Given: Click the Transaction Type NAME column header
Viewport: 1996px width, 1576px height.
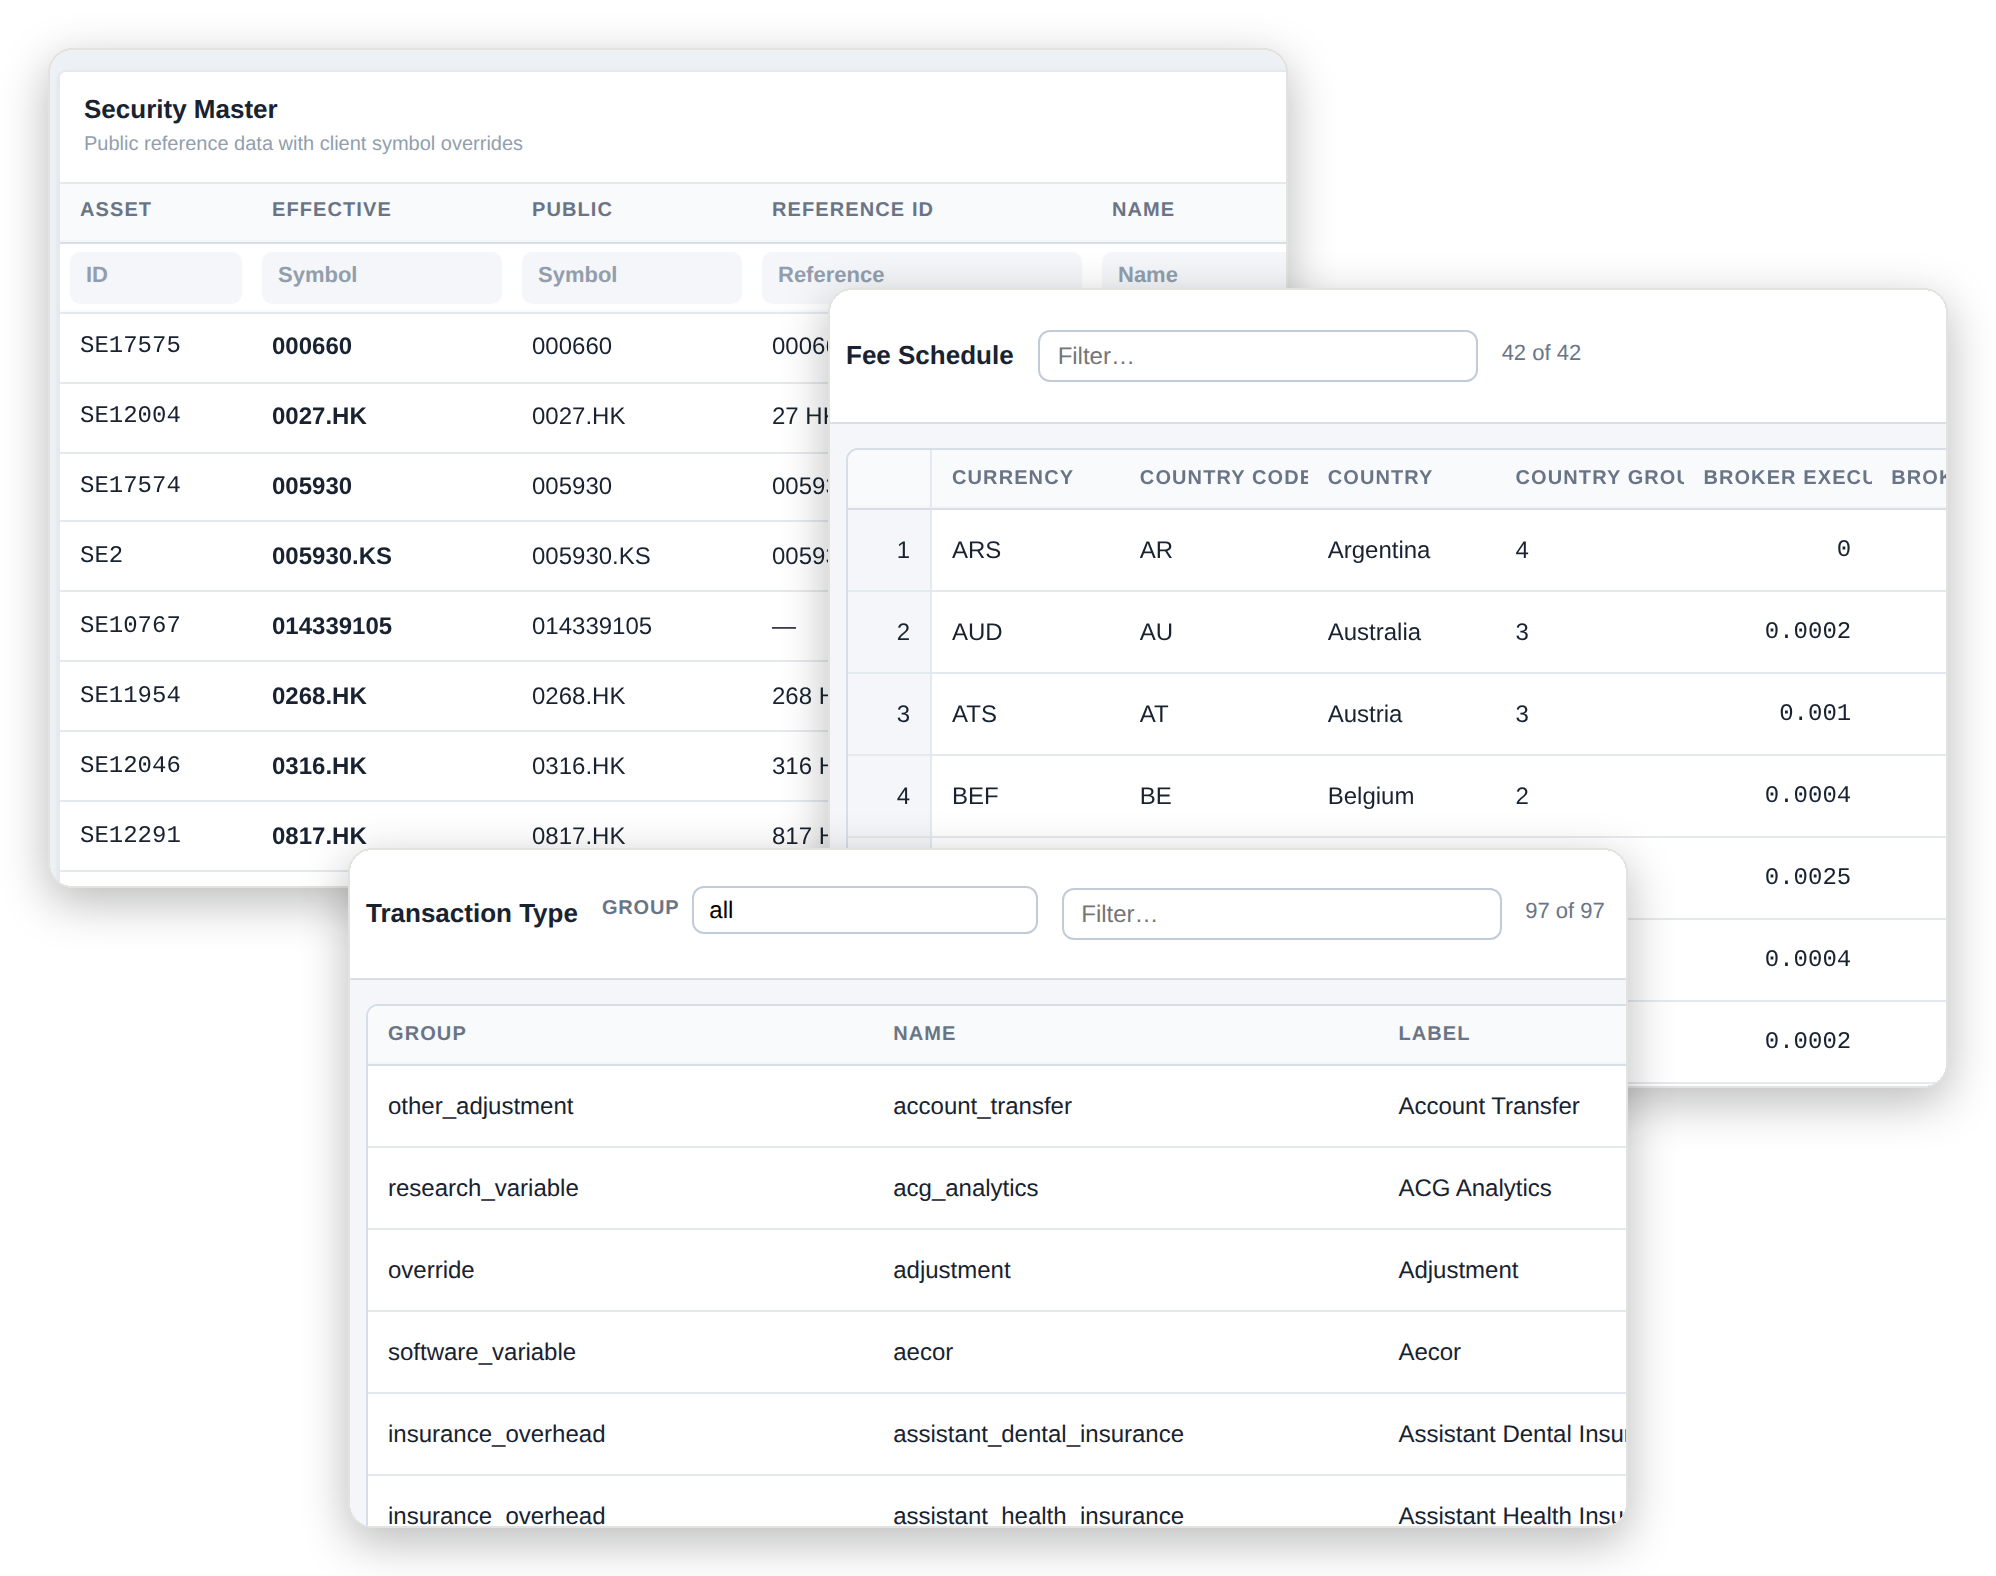Looking at the screenshot, I should (x=924, y=1034).
